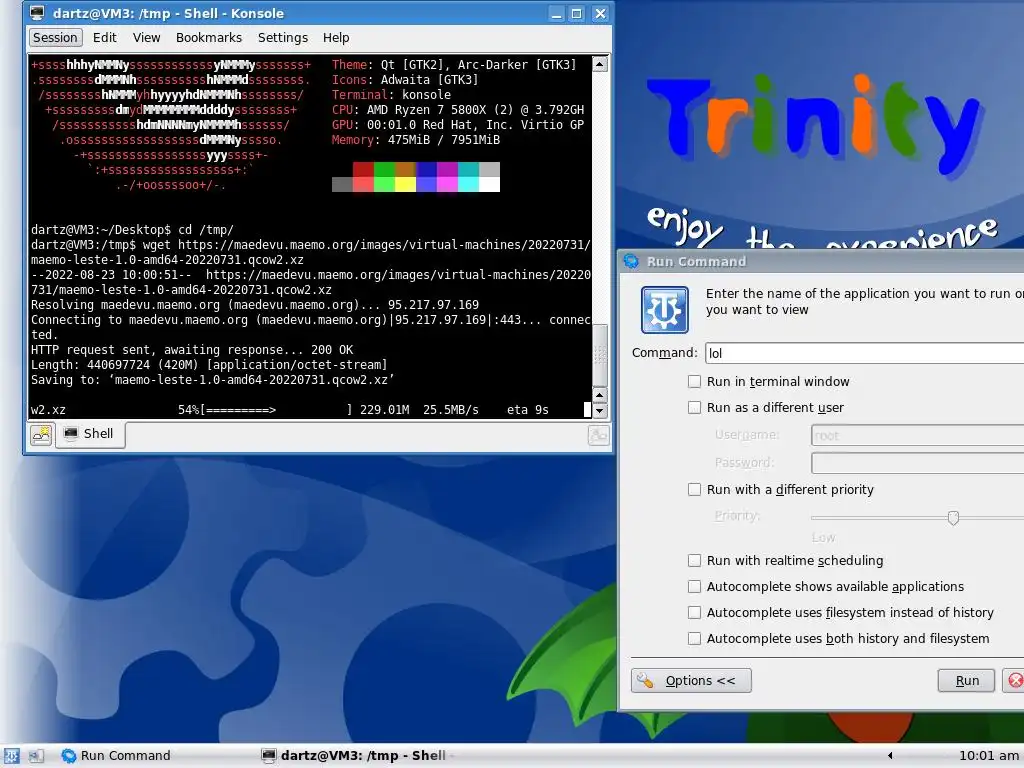Click the 'Saving to:' filename line in Konsole

pyautogui.click(x=212, y=380)
